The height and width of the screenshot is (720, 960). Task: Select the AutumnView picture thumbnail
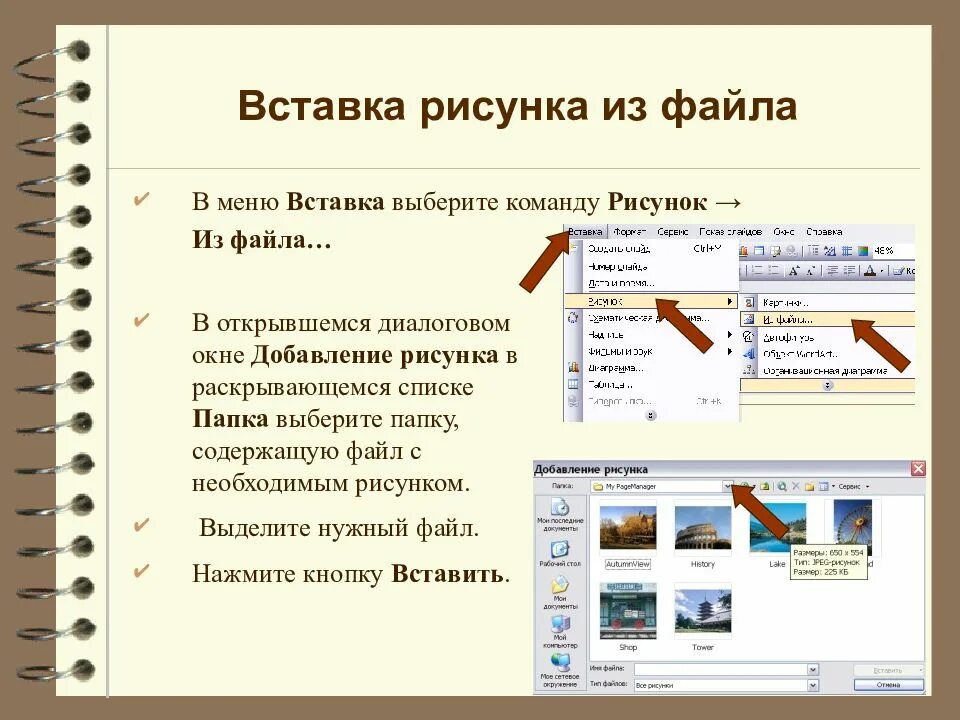point(628,530)
